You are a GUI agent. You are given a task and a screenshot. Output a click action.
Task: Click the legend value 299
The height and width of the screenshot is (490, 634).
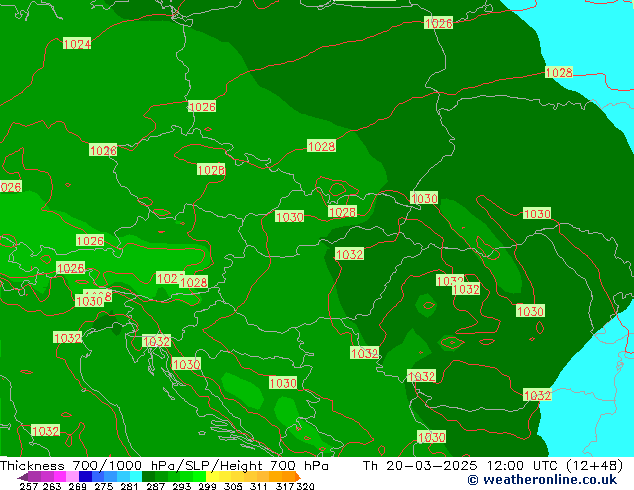click(x=207, y=486)
